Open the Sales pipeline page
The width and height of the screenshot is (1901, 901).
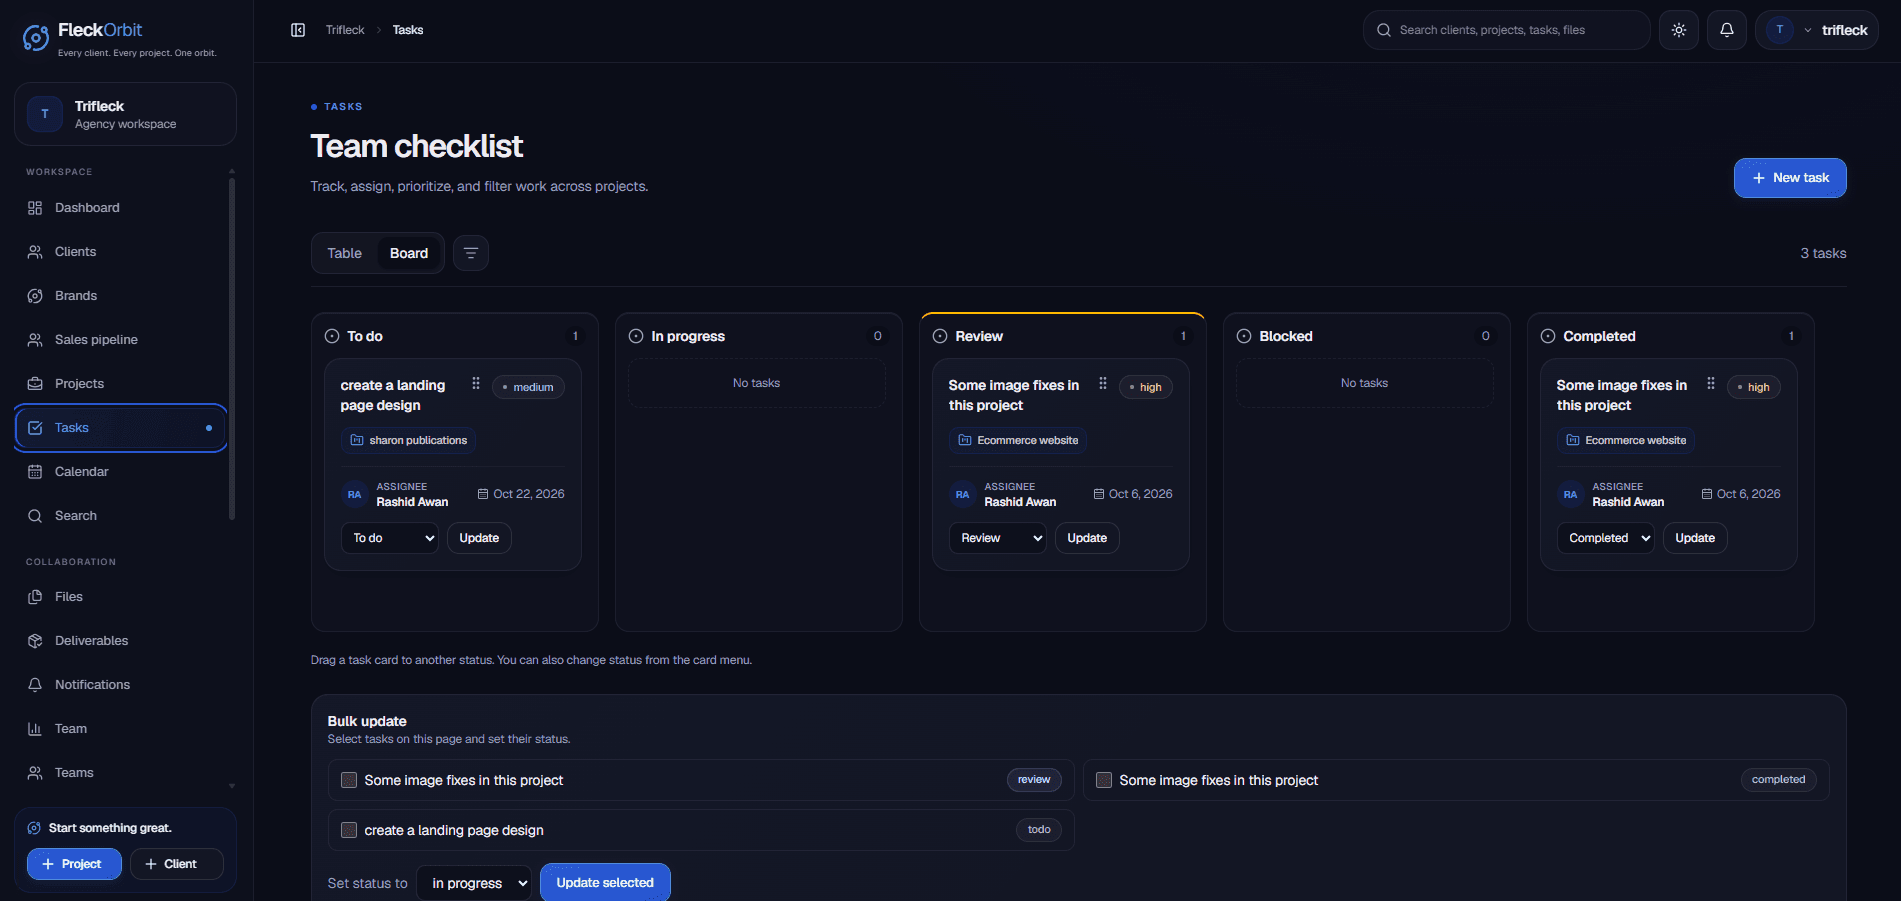tap(121, 340)
